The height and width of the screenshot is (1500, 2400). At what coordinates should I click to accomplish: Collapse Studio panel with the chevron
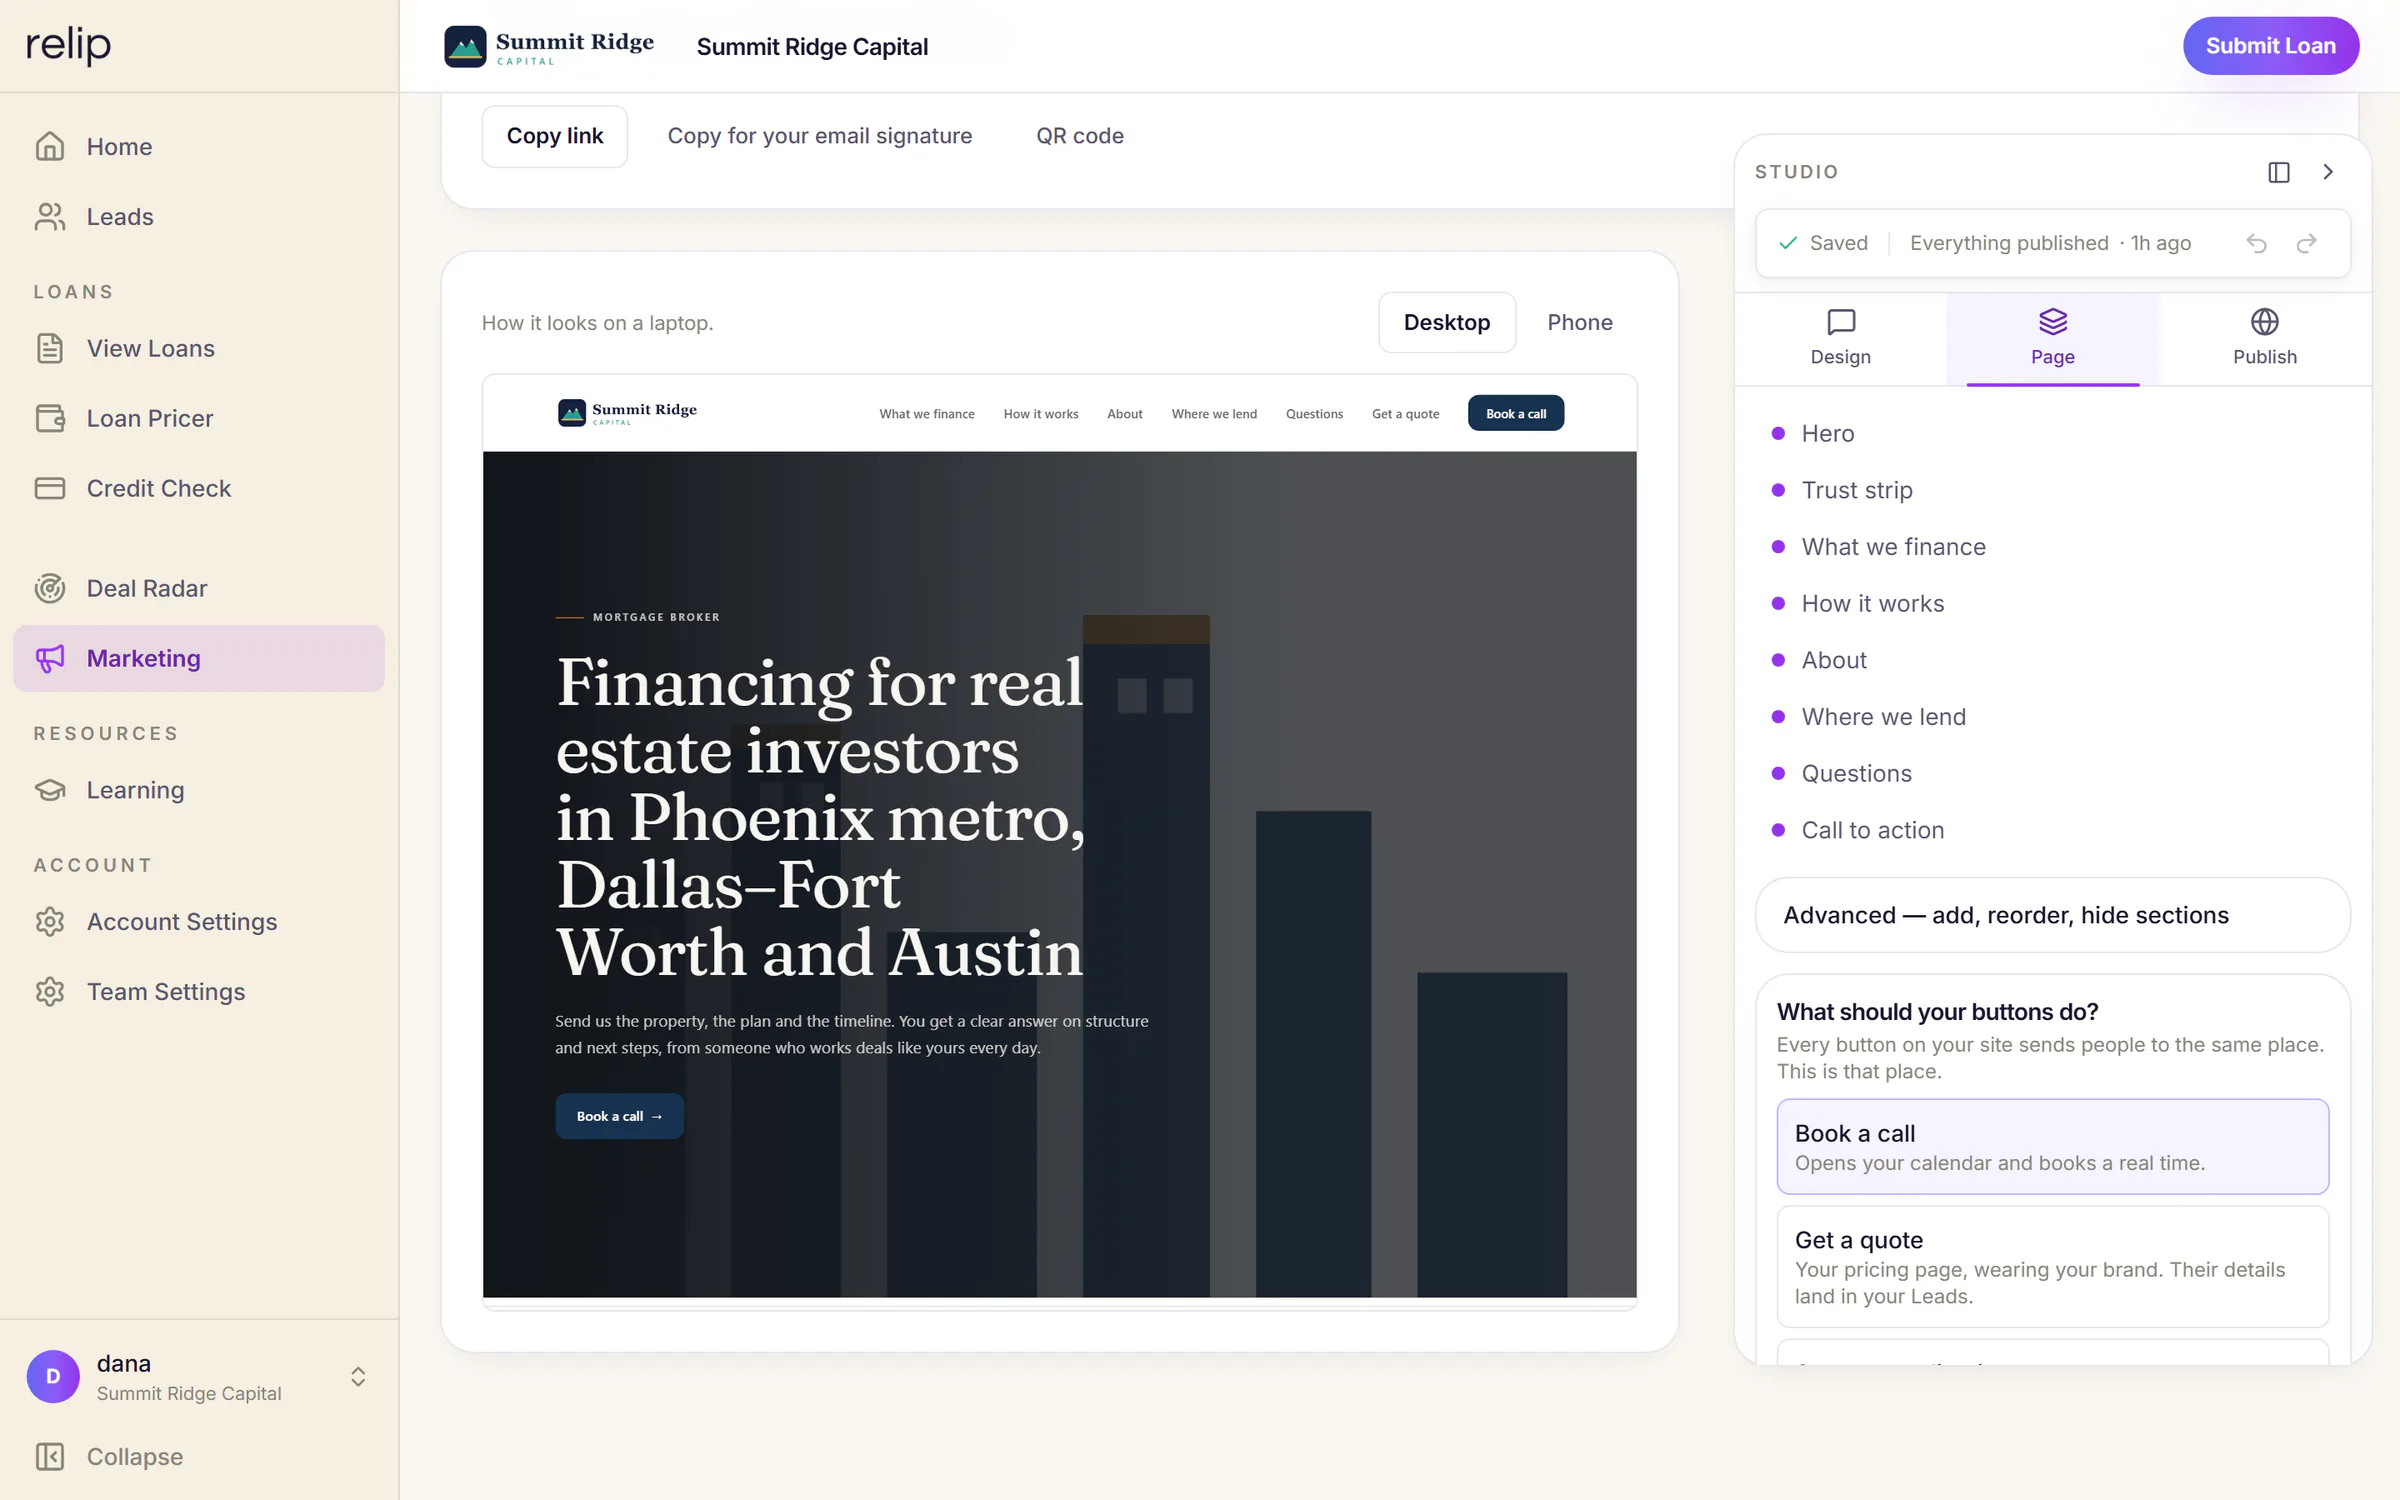[2328, 172]
